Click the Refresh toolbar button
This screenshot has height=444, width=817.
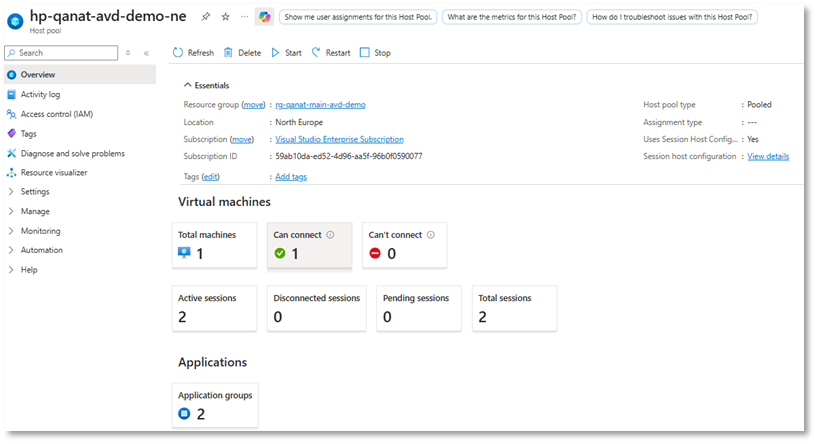coord(193,53)
